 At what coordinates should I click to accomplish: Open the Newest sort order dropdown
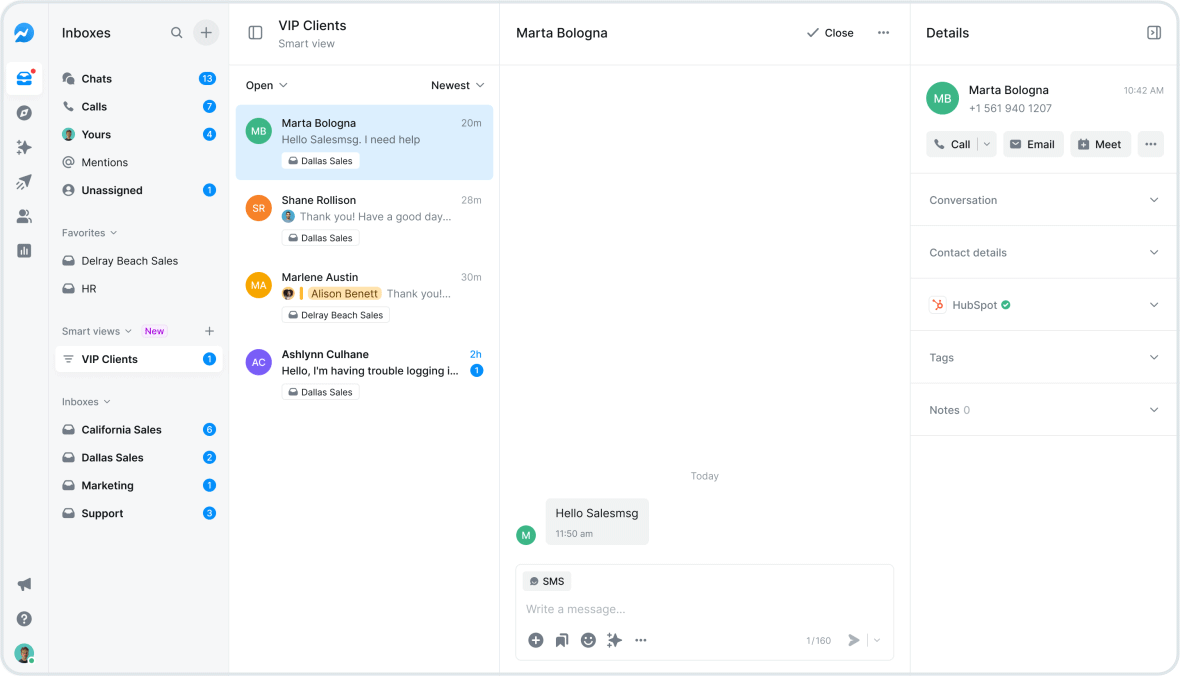point(458,85)
